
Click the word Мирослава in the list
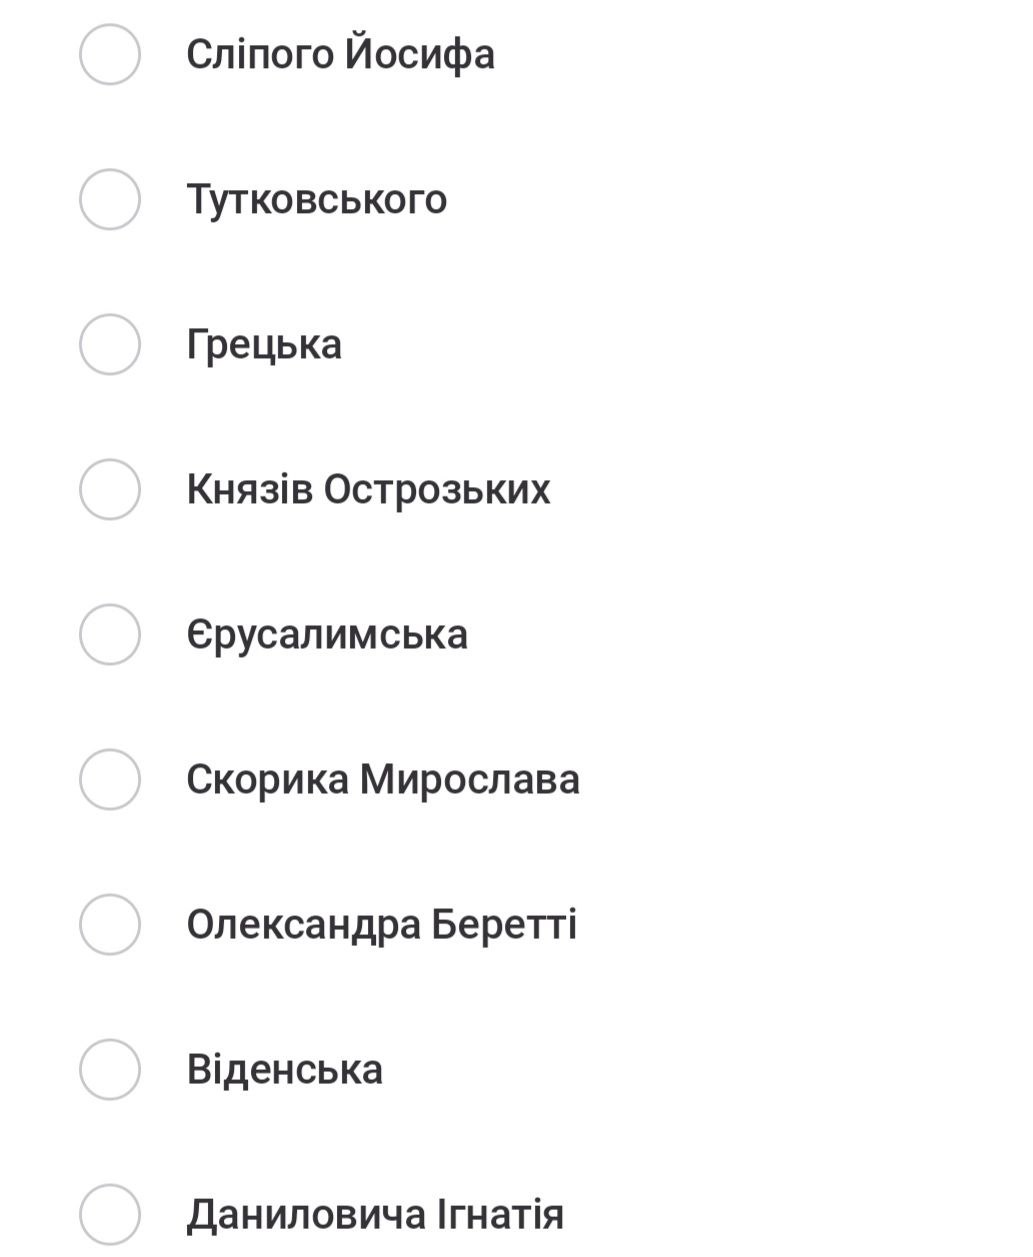coord(469,780)
